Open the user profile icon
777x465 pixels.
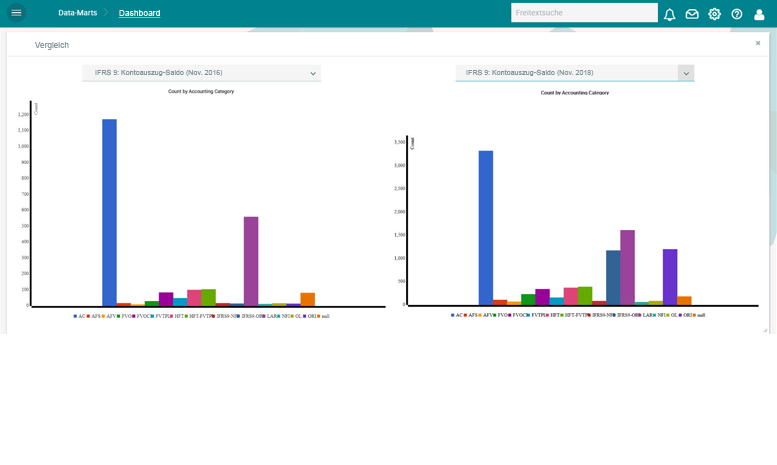(759, 14)
